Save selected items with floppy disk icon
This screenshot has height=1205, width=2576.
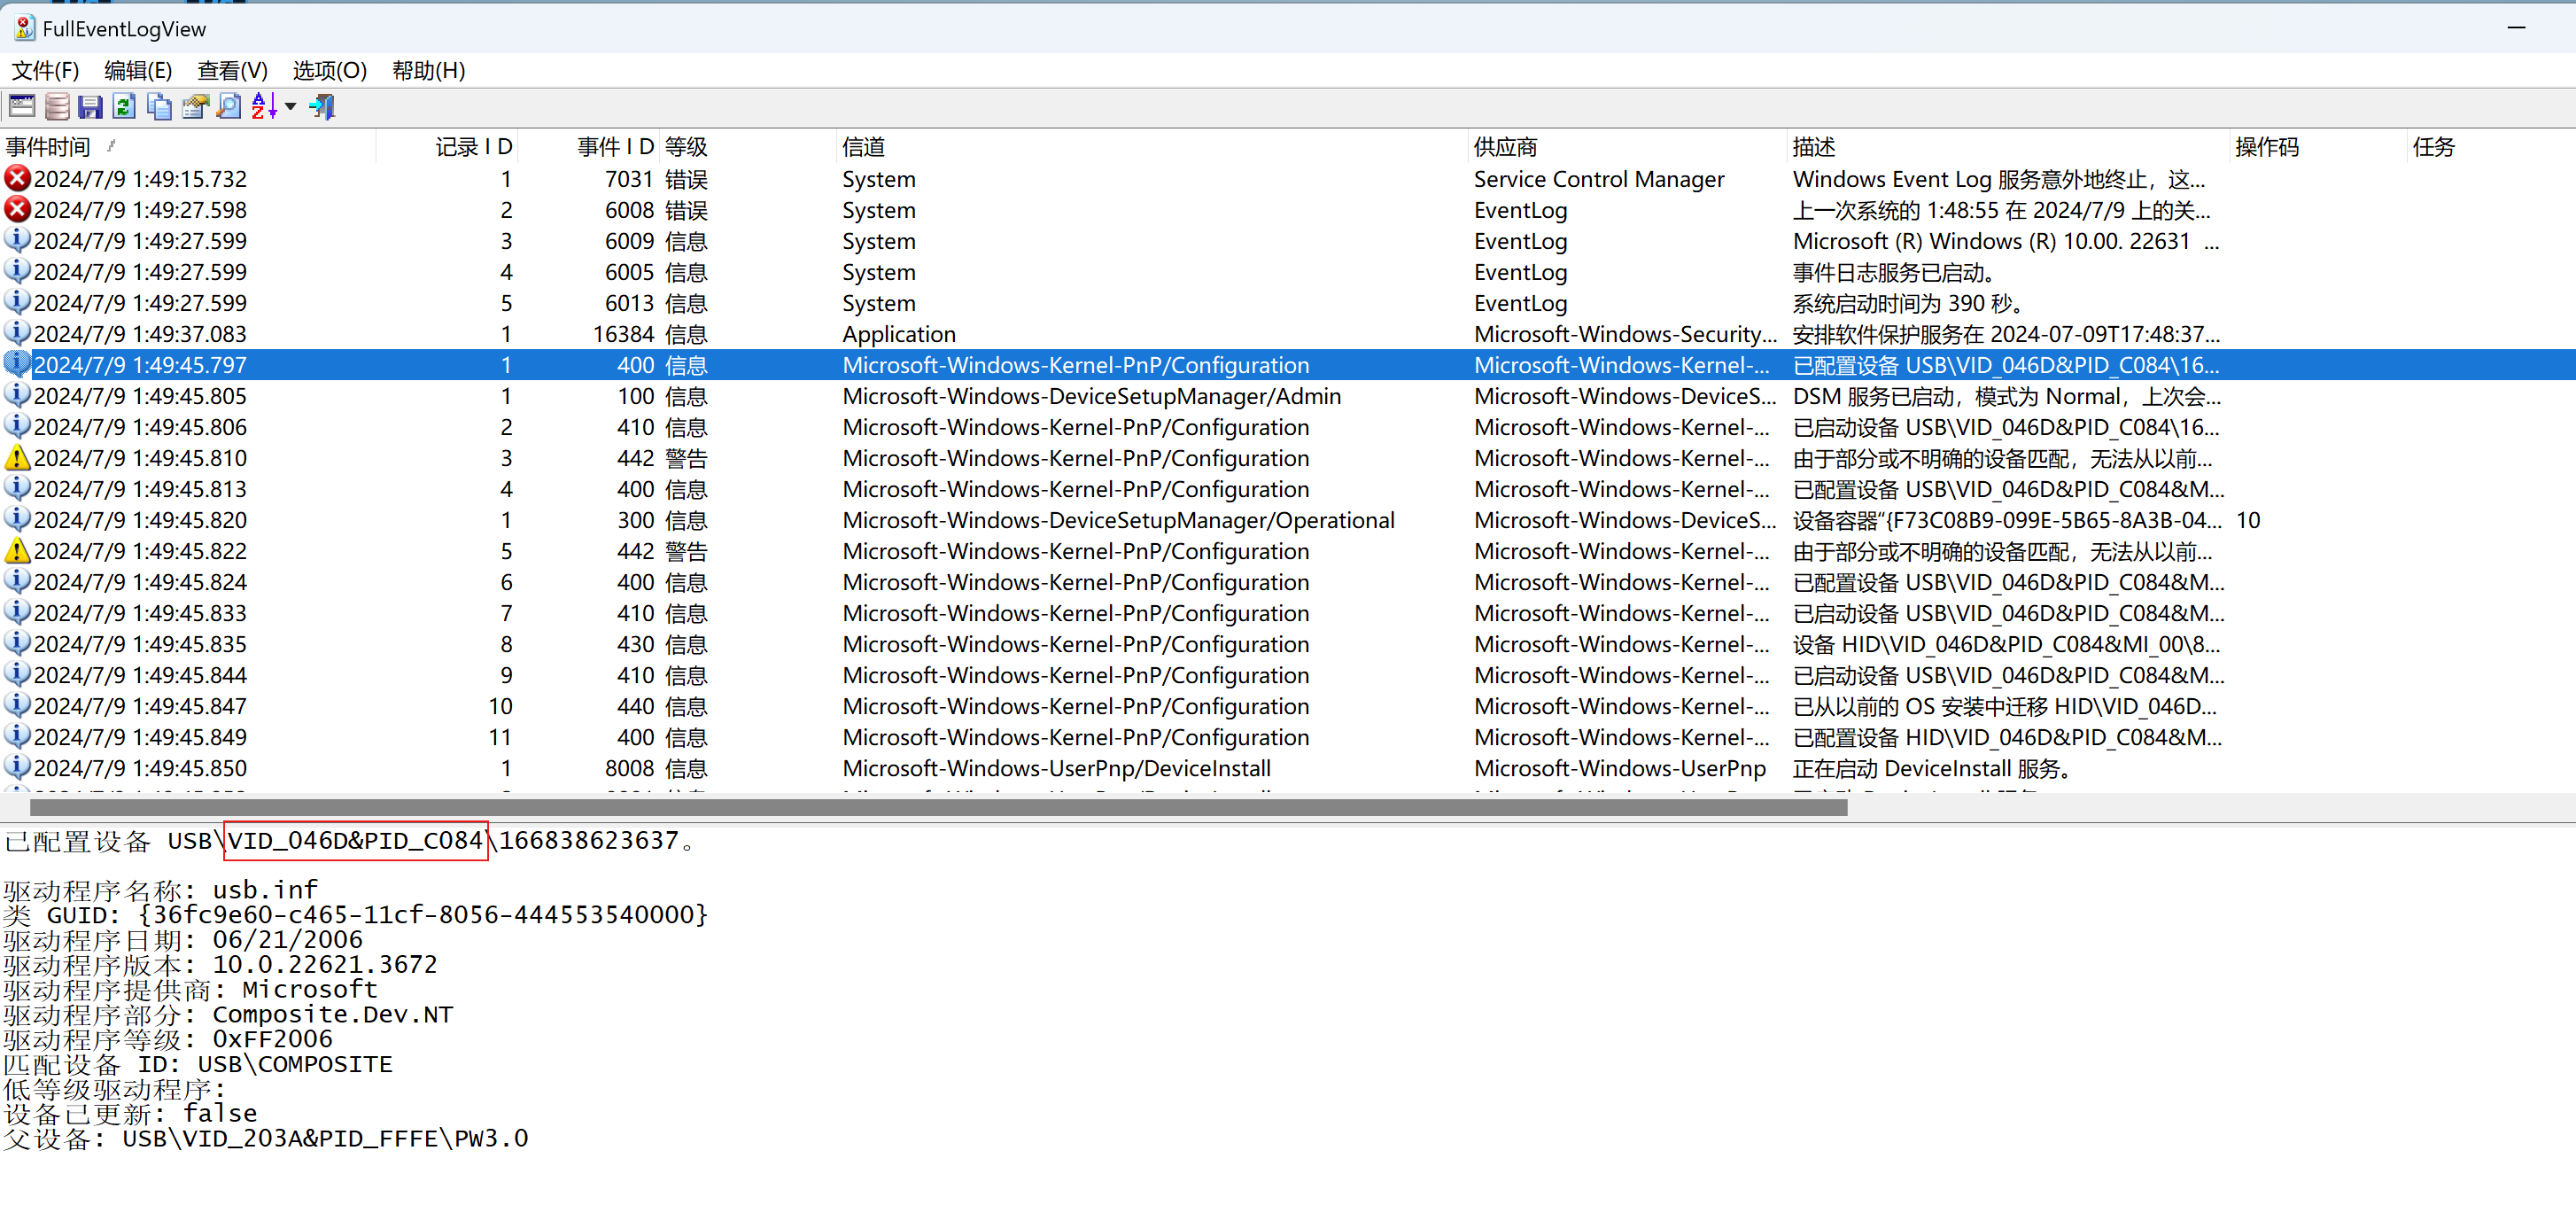[x=90, y=106]
